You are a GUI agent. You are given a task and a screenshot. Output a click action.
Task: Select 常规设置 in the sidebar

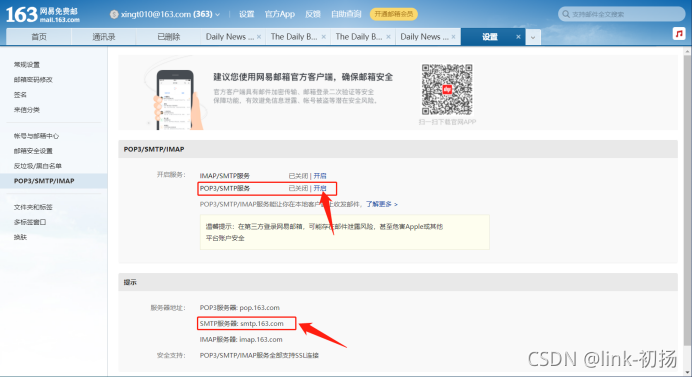click(27, 64)
